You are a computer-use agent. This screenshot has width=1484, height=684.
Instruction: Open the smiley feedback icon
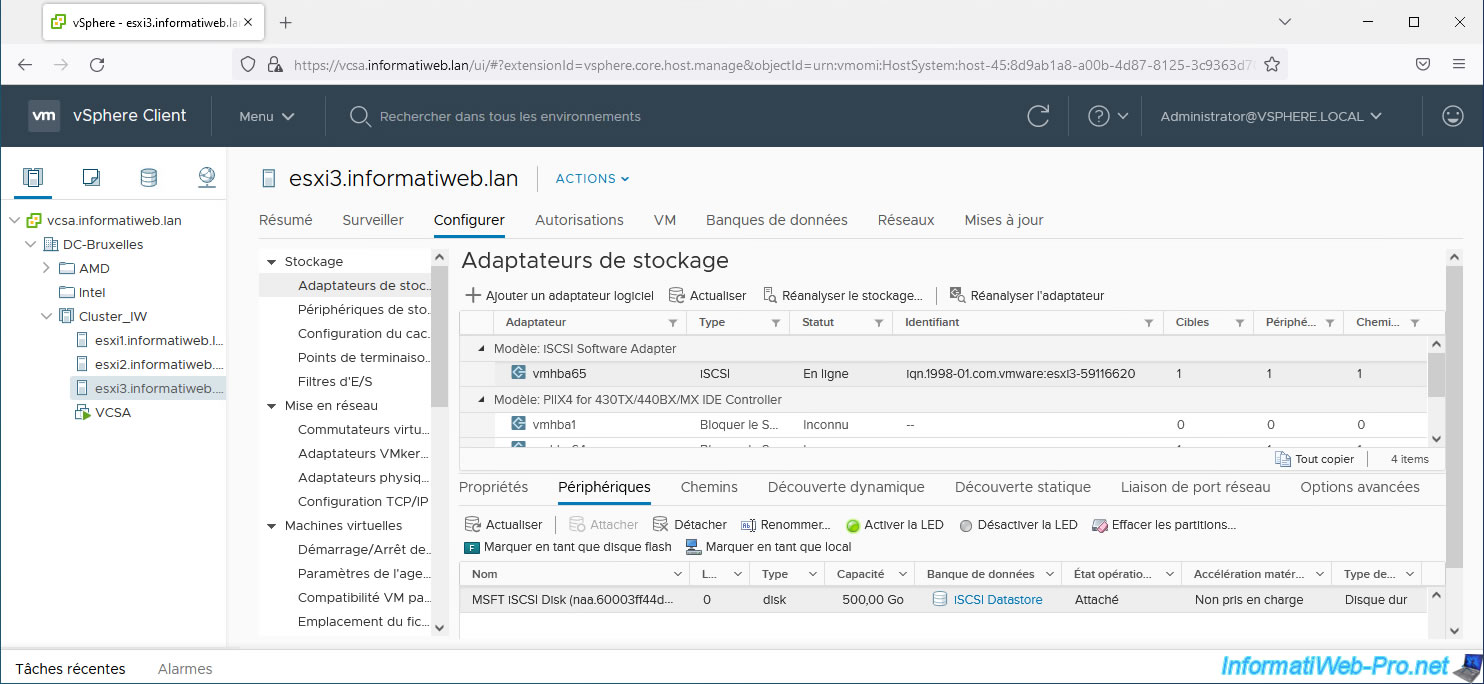click(1453, 116)
